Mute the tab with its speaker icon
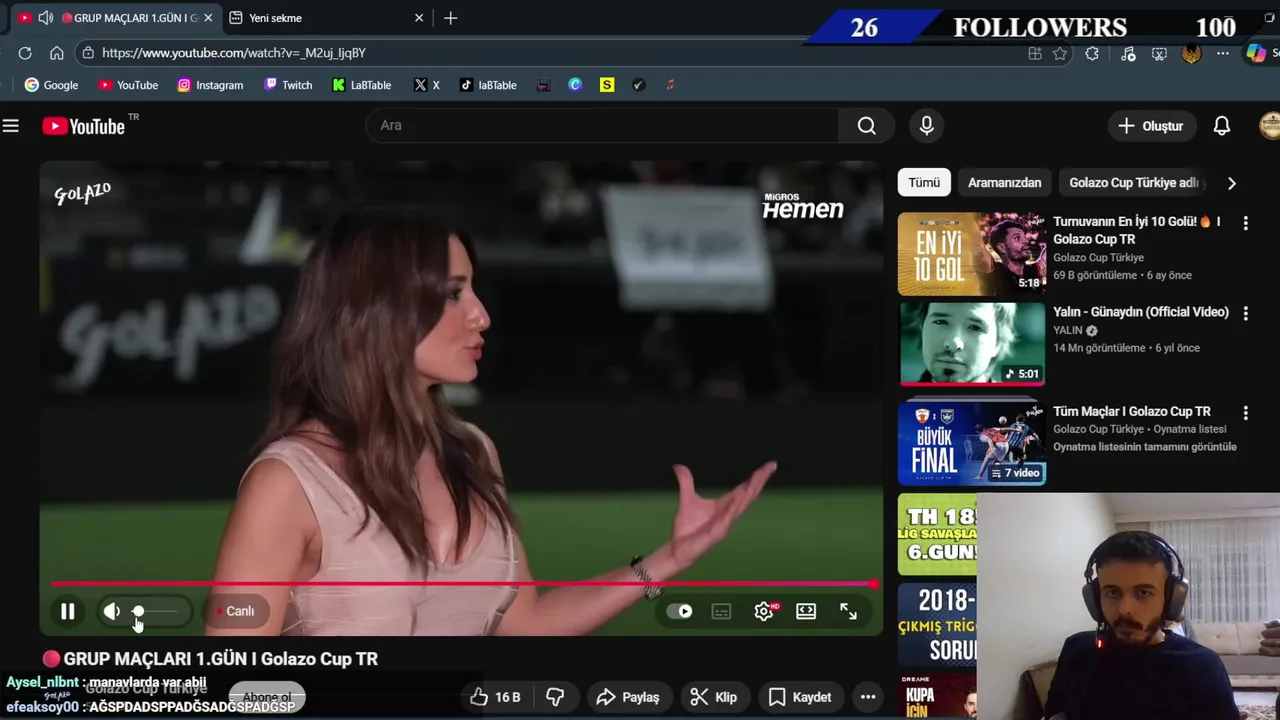1280x720 pixels. [x=45, y=18]
